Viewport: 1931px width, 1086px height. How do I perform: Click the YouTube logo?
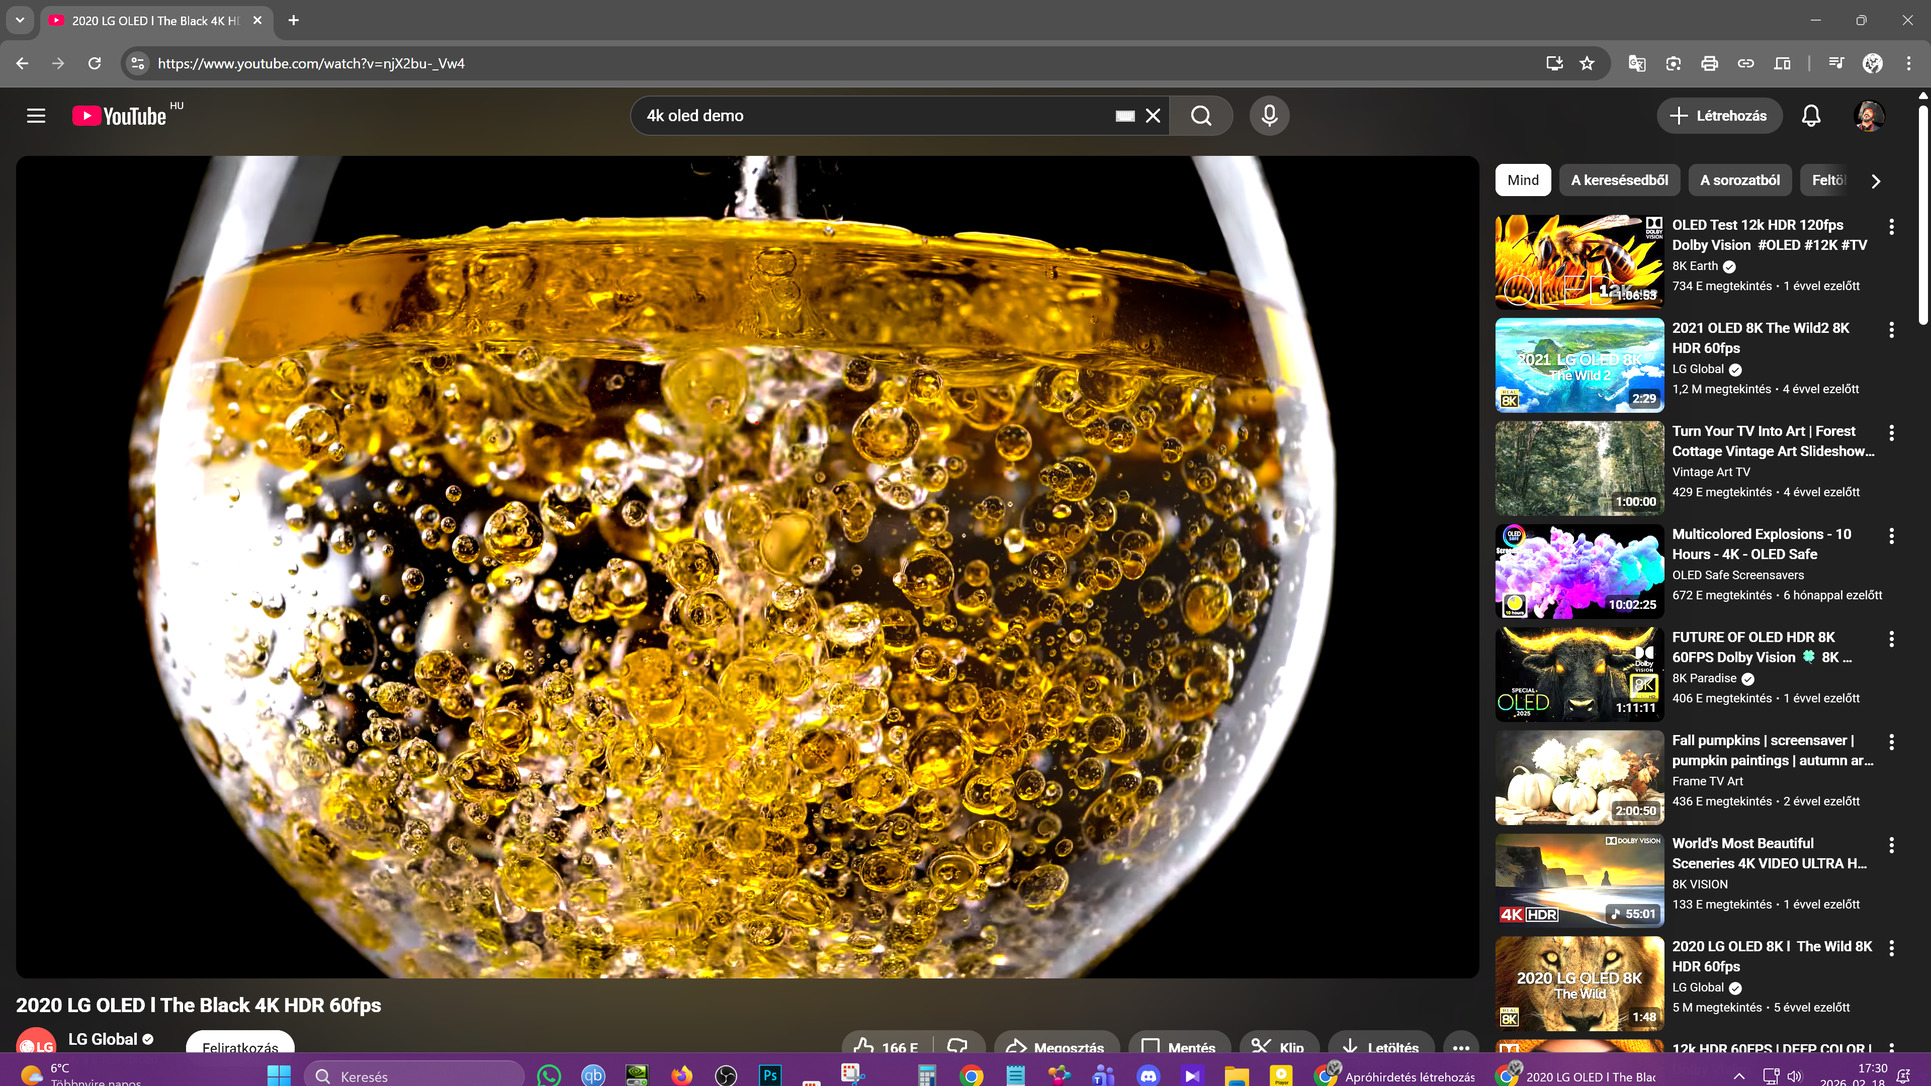tap(120, 116)
